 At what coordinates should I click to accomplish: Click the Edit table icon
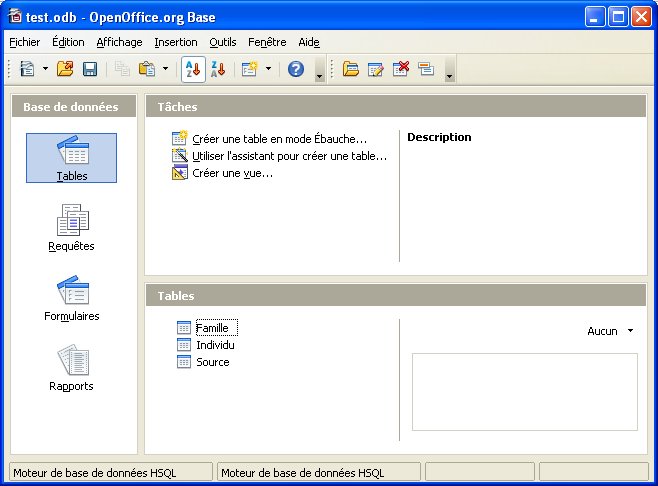click(x=375, y=69)
